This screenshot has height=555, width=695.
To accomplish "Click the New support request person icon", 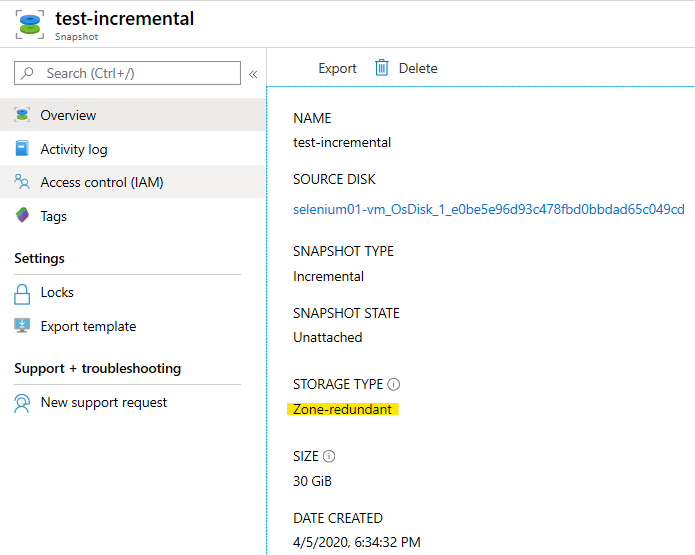I will 22,403.
